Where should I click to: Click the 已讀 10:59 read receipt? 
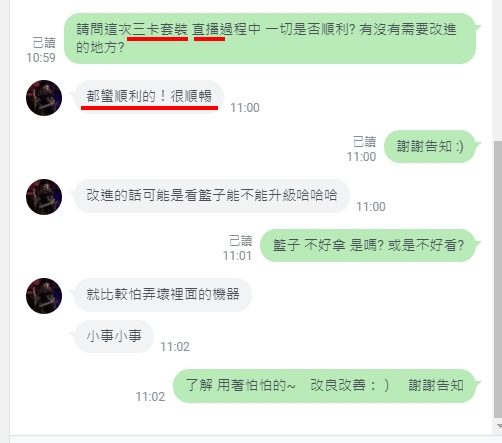[x=42, y=50]
